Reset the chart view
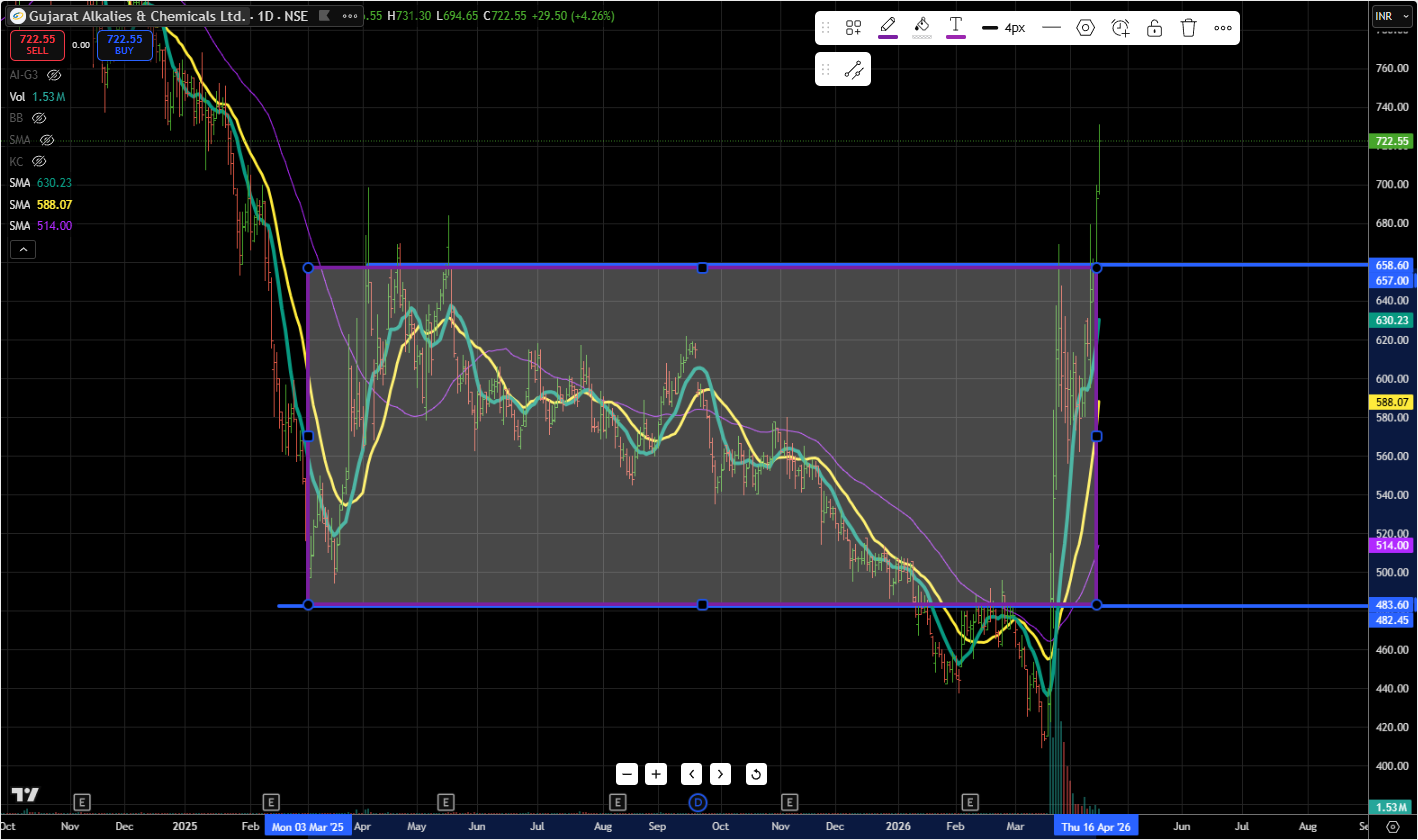This screenshot has height=840, width=1418. point(756,774)
